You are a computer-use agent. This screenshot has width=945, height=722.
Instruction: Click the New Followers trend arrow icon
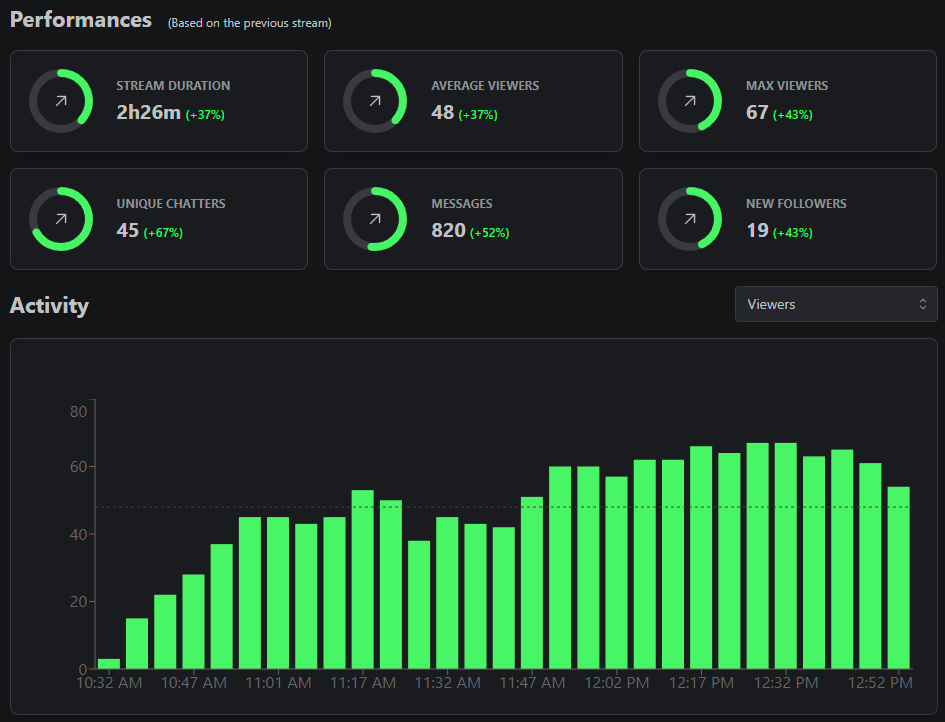click(x=690, y=219)
